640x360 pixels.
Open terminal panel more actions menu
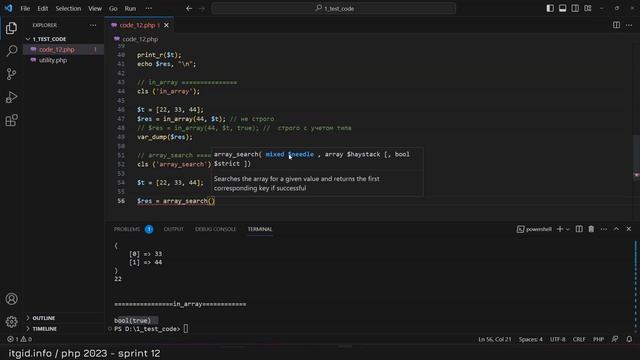coord(604,229)
